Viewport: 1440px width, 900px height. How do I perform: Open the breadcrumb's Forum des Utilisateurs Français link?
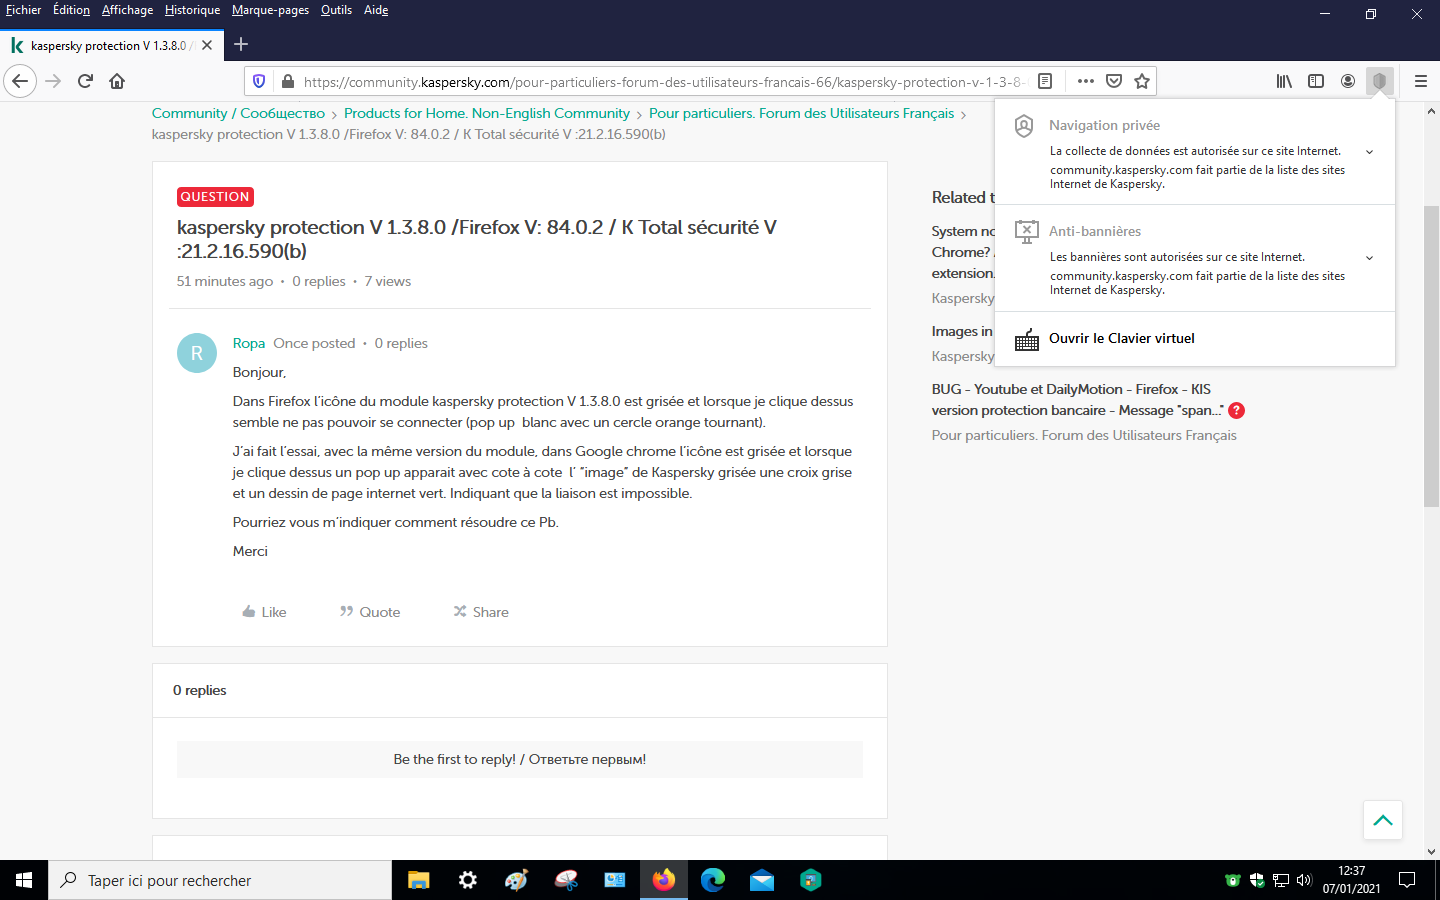tap(802, 114)
